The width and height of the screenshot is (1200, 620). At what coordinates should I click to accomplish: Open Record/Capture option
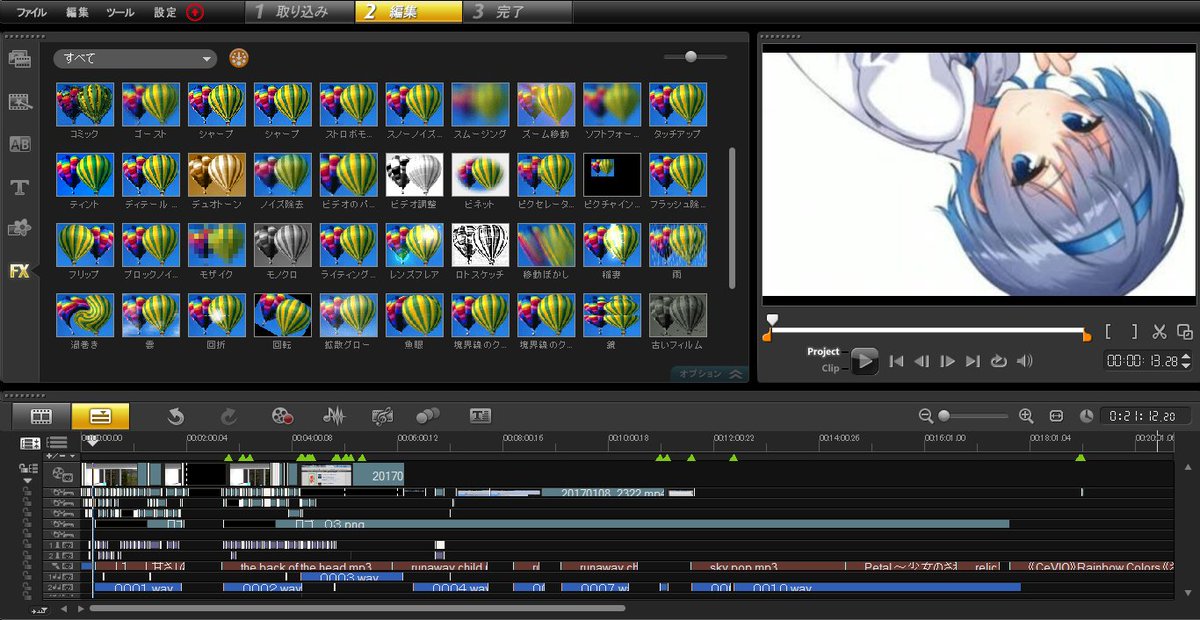(x=282, y=416)
